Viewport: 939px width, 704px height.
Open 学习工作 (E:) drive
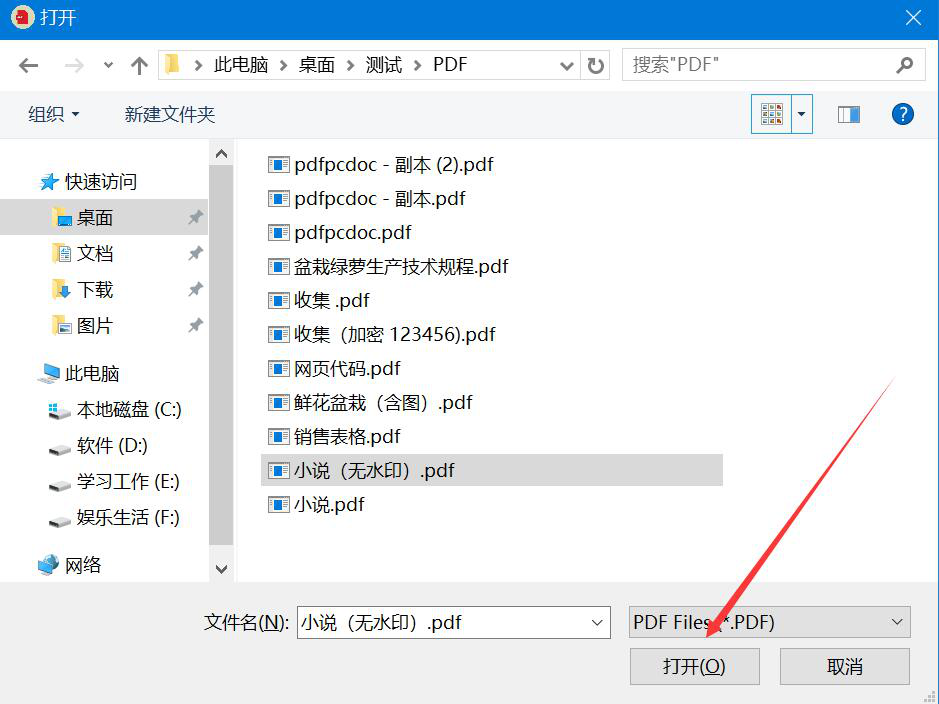pyautogui.click(x=114, y=481)
